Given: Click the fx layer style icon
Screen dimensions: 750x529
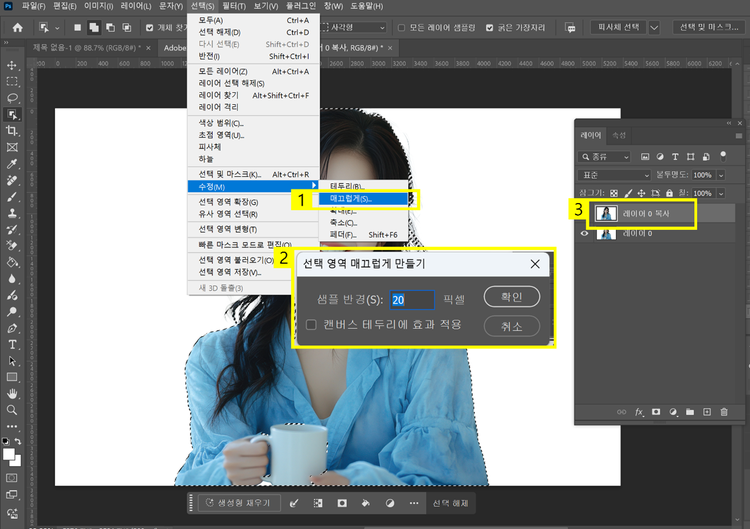Looking at the screenshot, I should [639, 412].
